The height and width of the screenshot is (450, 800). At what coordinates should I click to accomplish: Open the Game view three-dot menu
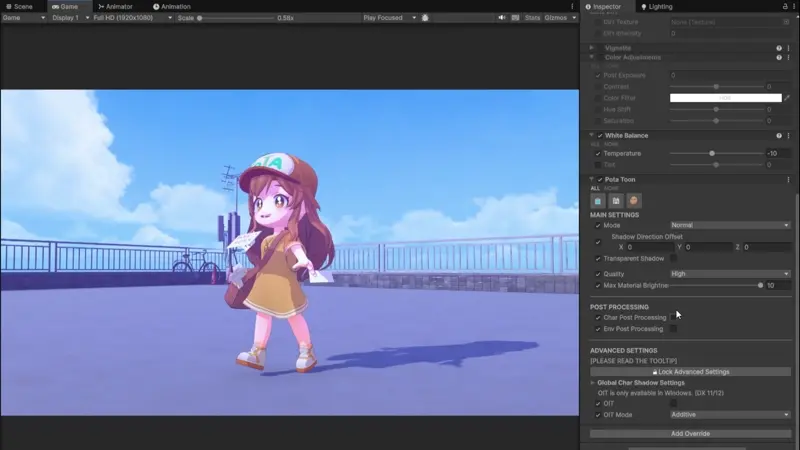pos(572,7)
